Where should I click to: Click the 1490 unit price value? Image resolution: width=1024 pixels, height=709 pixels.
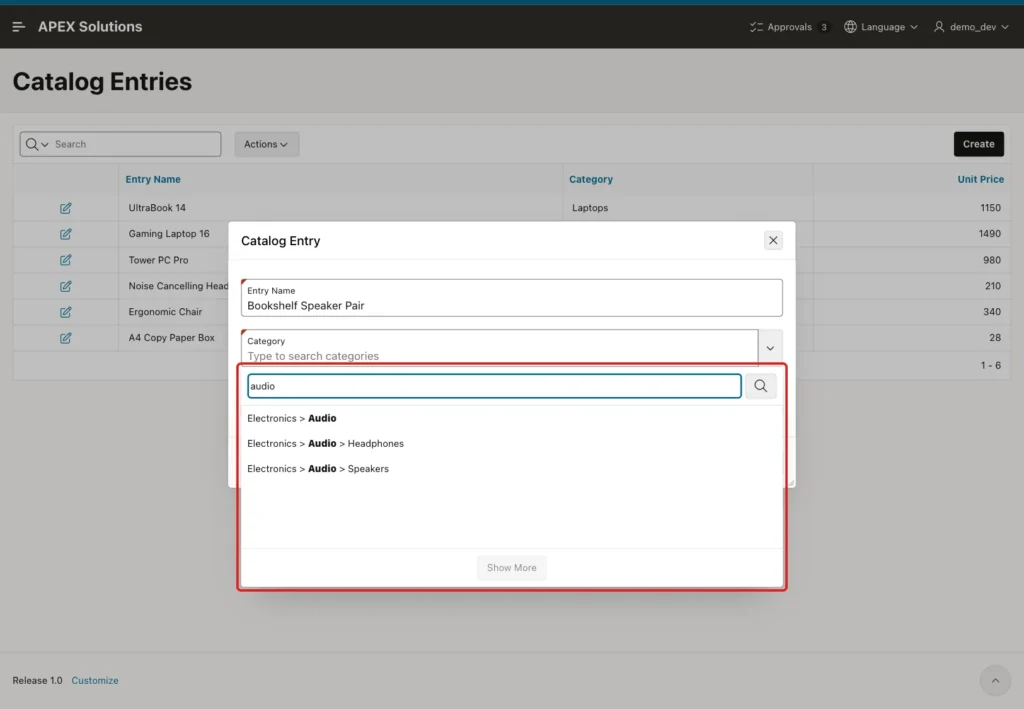[x=989, y=234]
